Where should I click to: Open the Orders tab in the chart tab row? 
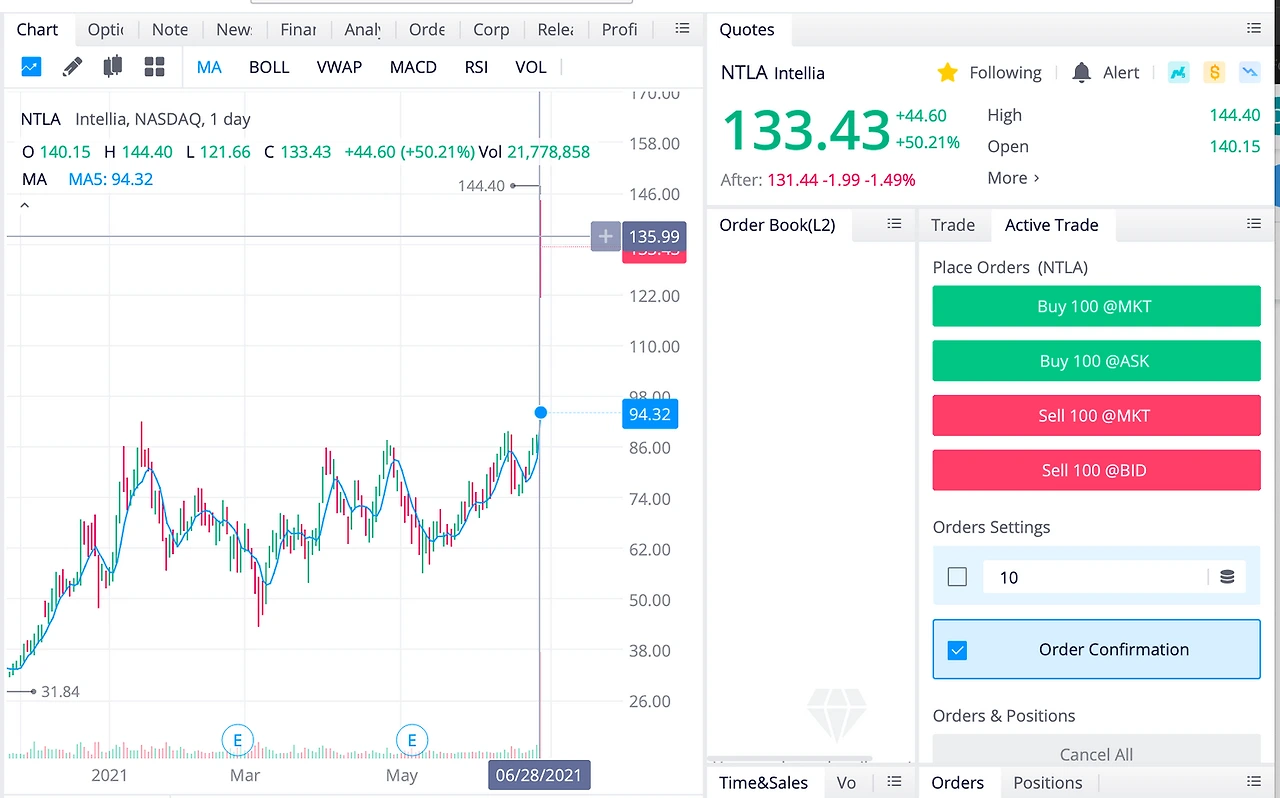[x=427, y=29]
